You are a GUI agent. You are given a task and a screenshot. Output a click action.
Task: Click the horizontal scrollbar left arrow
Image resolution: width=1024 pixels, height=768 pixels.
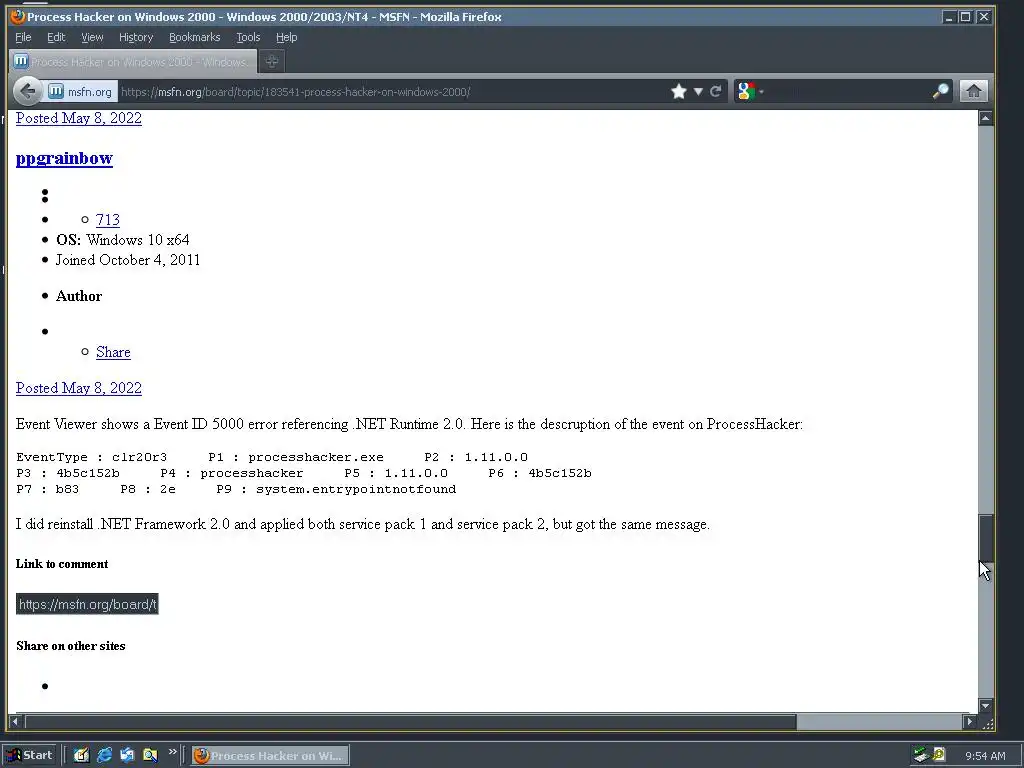click(16, 722)
